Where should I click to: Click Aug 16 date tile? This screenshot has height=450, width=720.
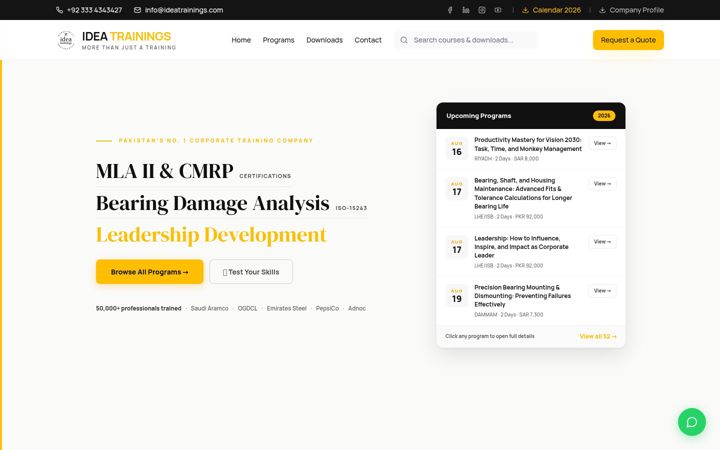click(x=456, y=148)
